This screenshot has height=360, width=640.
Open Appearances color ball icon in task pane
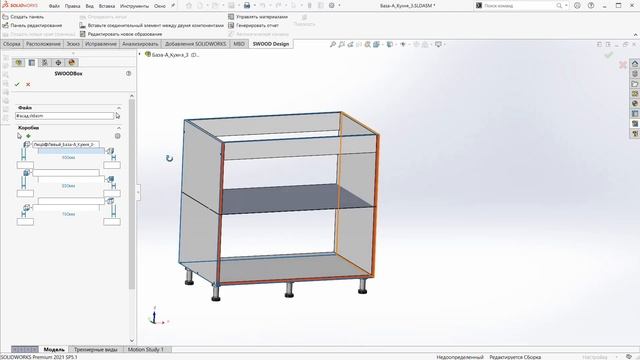[635, 104]
